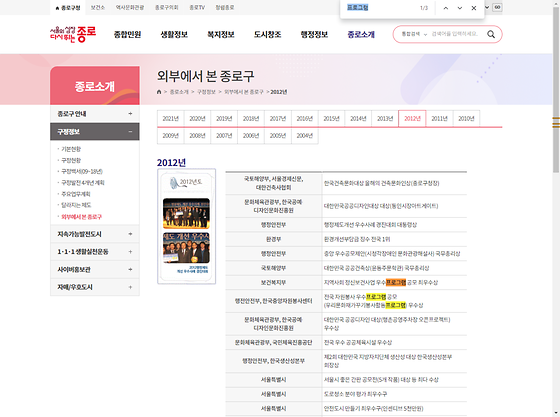Open the 통합검색 search type dropdown
560x417 pixels.
[414, 34]
